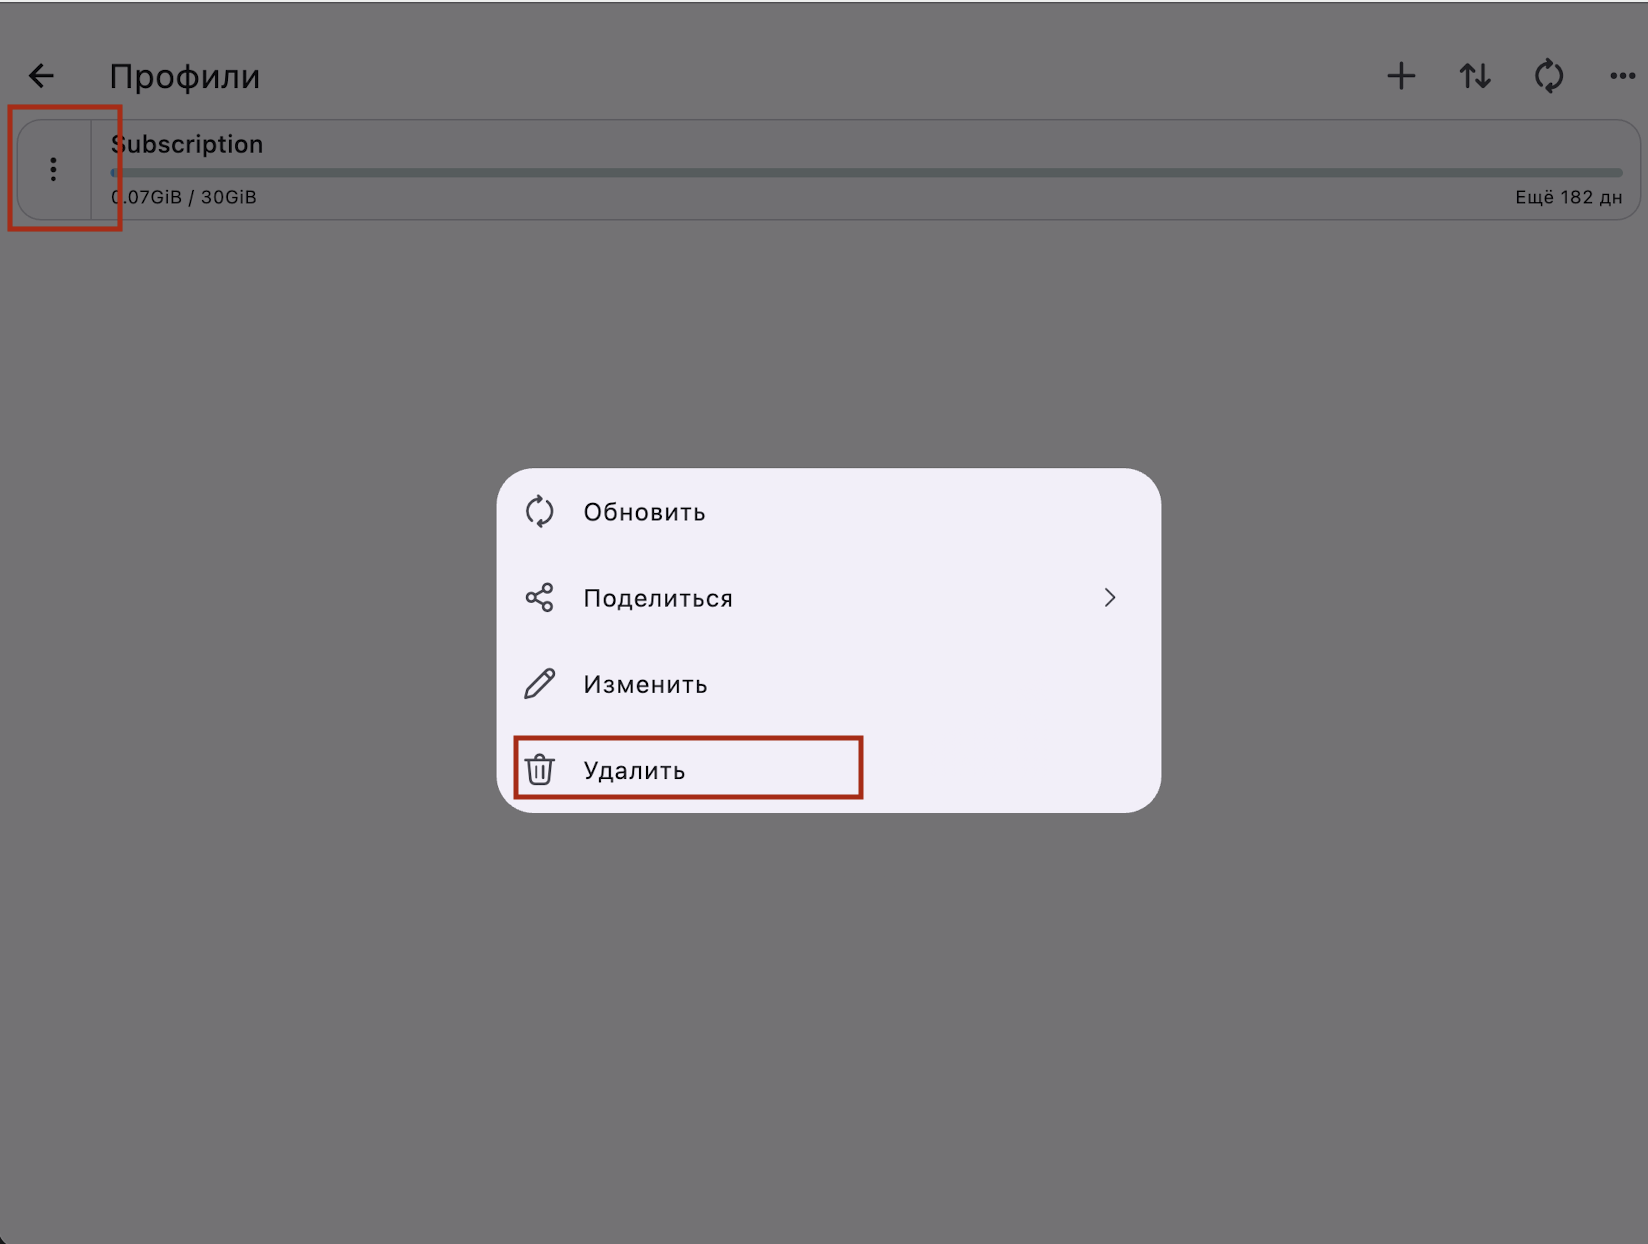This screenshot has height=1244, width=1648.
Task: Click the Subscription data usage progress bar
Action: click(866, 173)
